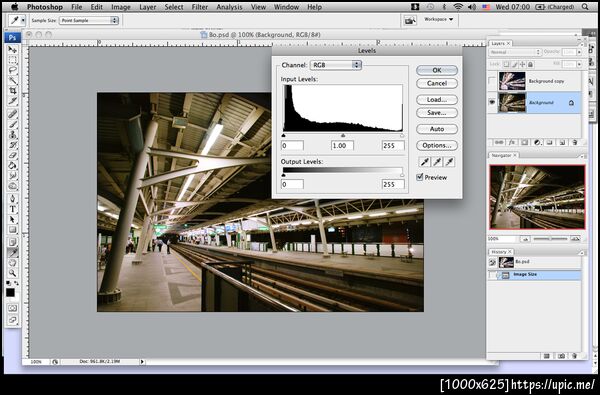This screenshot has height=395, width=600.
Task: Select the Hand tool
Action: coord(13,263)
